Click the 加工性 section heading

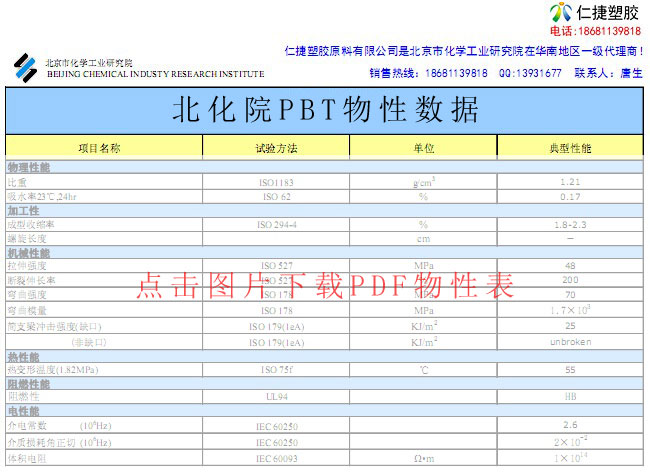[23, 211]
